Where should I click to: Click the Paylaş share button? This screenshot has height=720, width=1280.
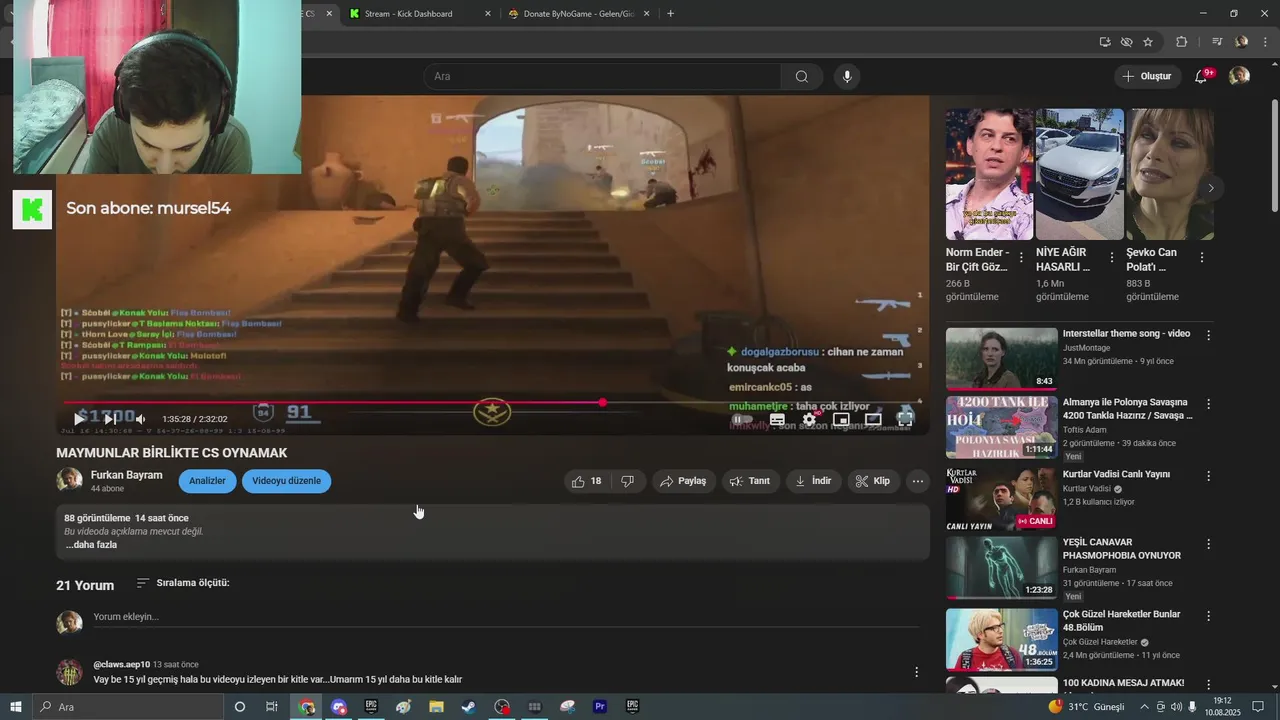coord(683,481)
